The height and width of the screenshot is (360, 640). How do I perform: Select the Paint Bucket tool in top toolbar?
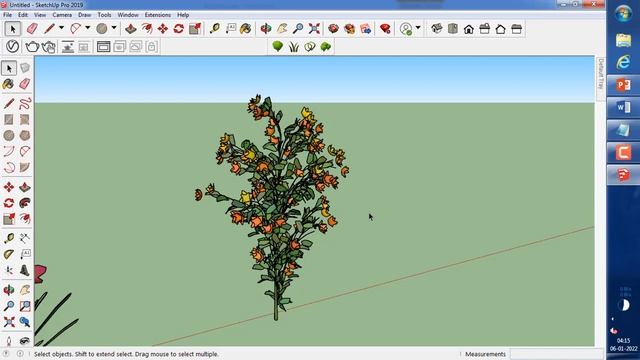246,29
